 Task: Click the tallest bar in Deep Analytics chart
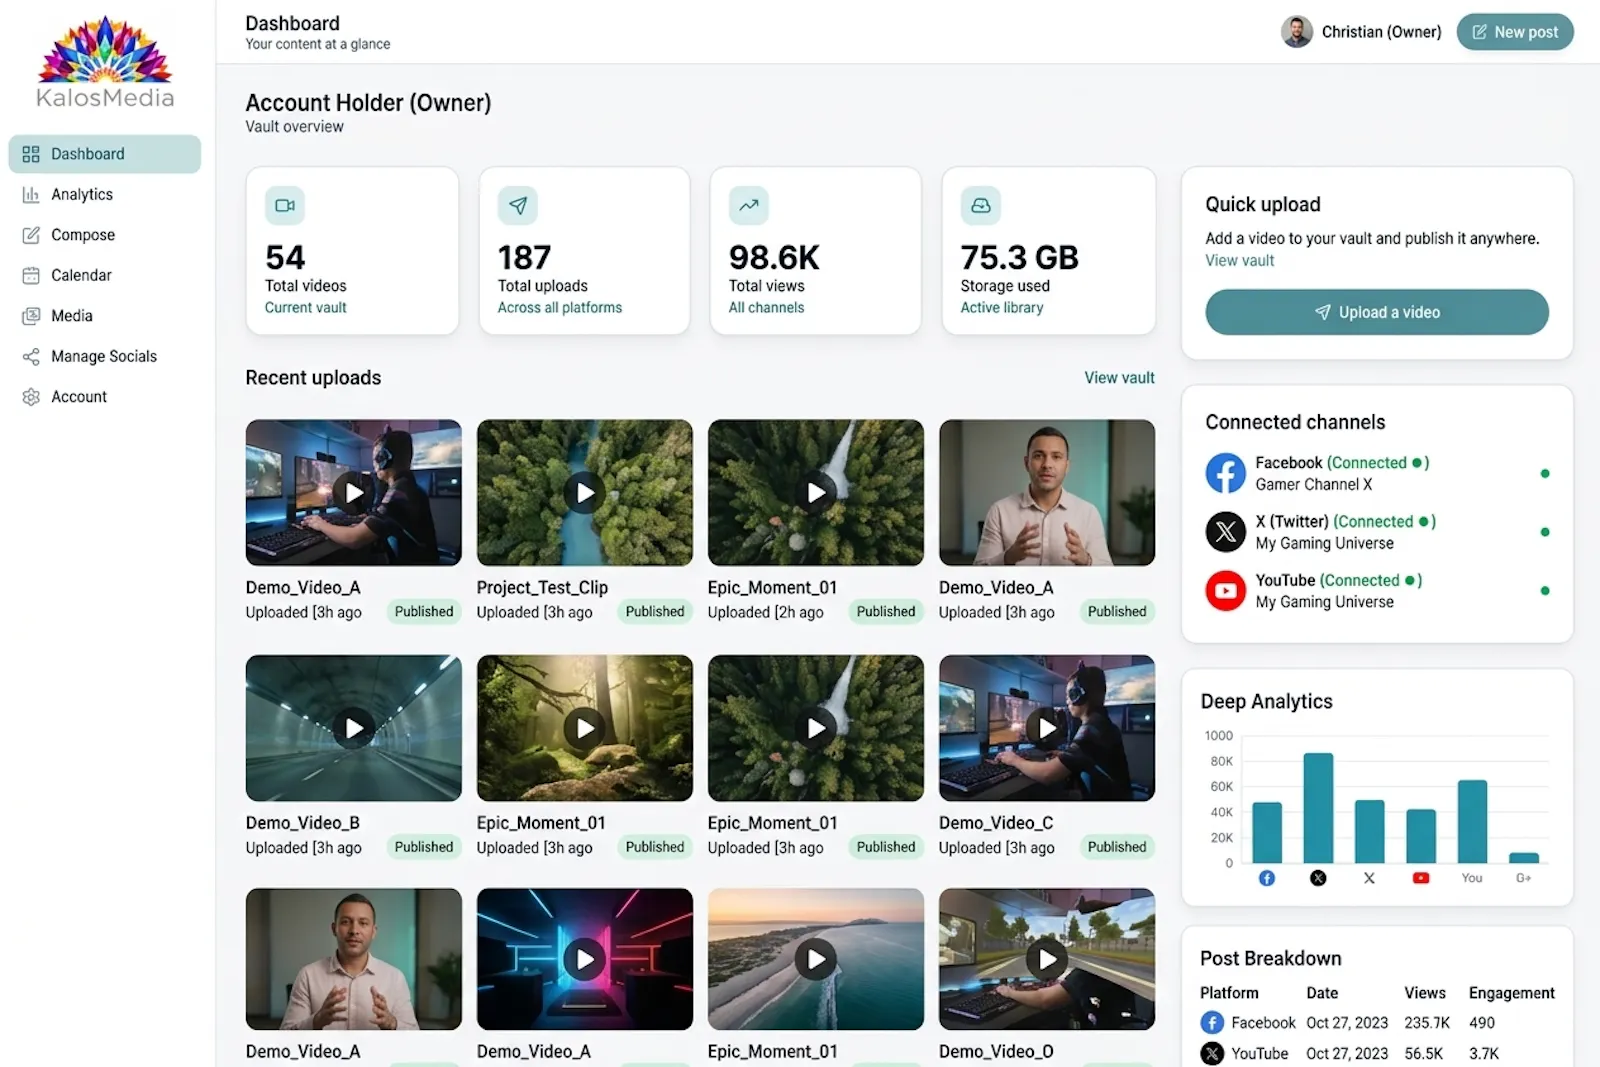pos(1318,808)
